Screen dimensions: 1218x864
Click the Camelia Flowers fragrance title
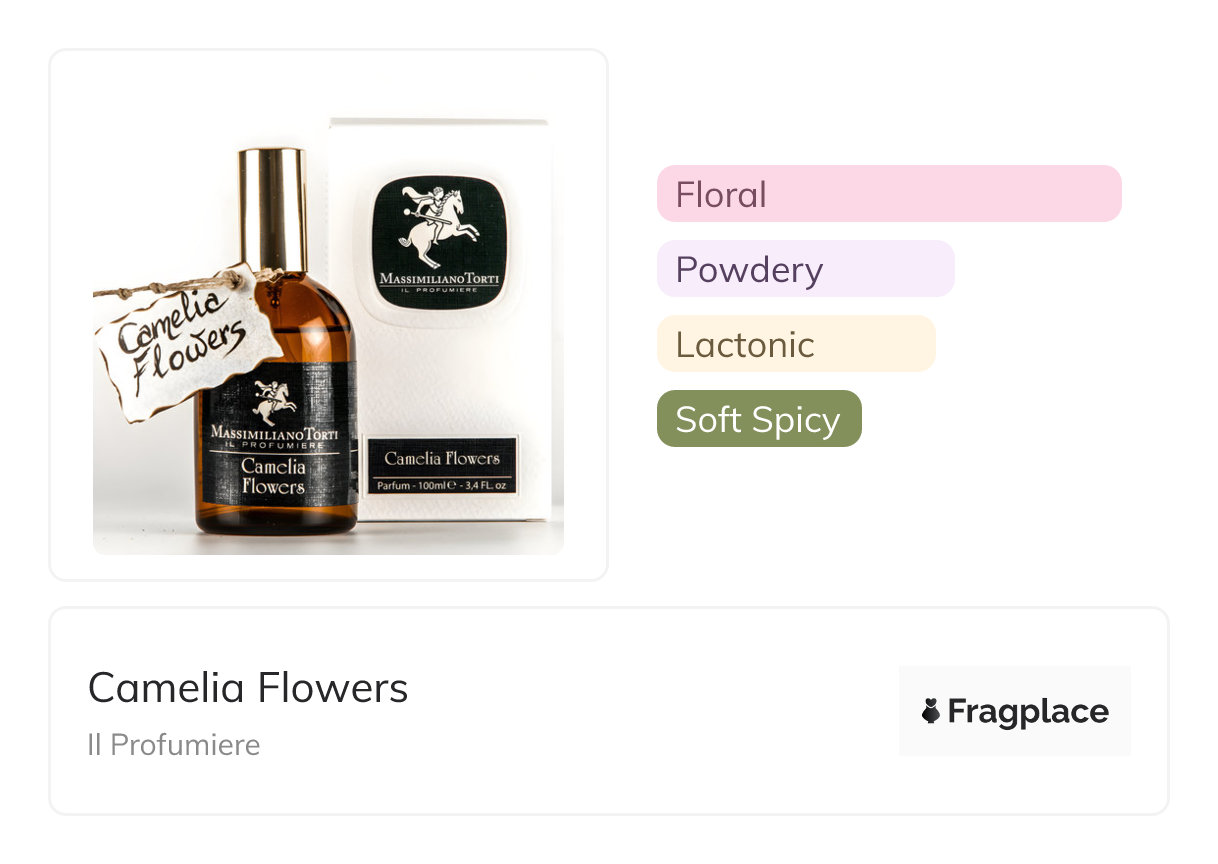(x=248, y=688)
